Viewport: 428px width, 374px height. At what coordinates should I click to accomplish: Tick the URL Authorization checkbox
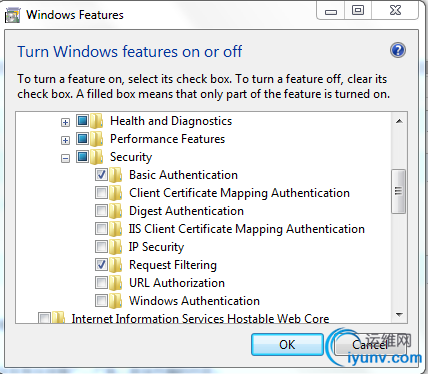[x=101, y=282]
